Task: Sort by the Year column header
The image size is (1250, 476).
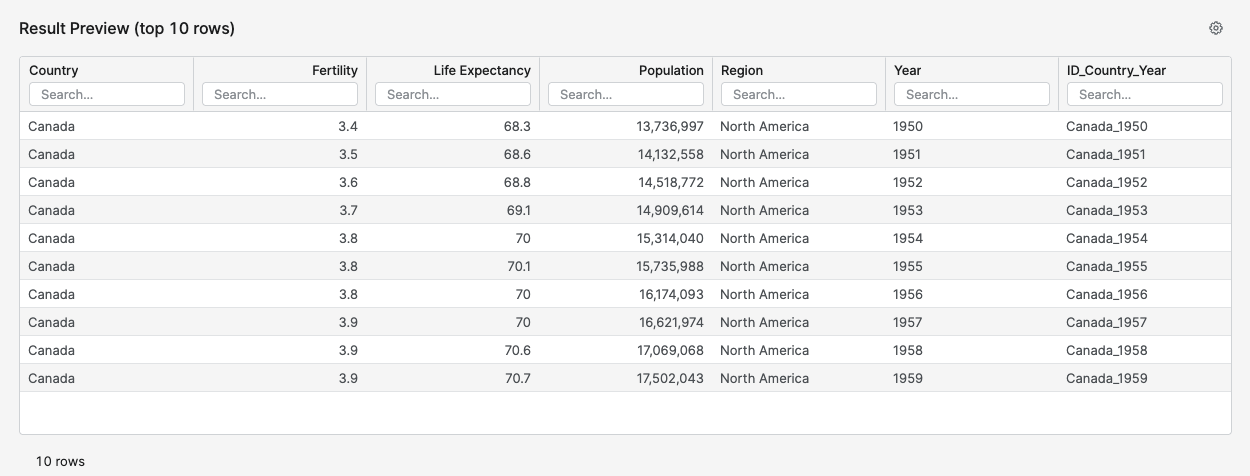Action: (x=908, y=70)
